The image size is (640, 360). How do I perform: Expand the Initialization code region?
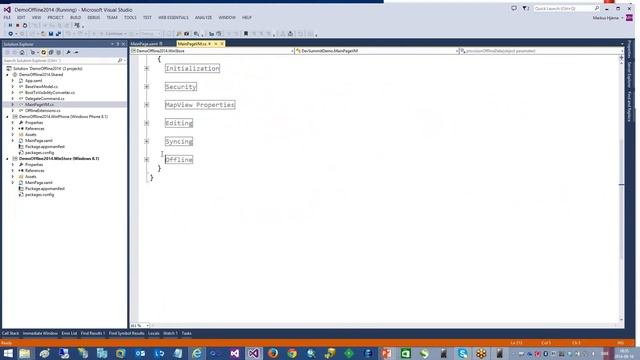click(147, 69)
